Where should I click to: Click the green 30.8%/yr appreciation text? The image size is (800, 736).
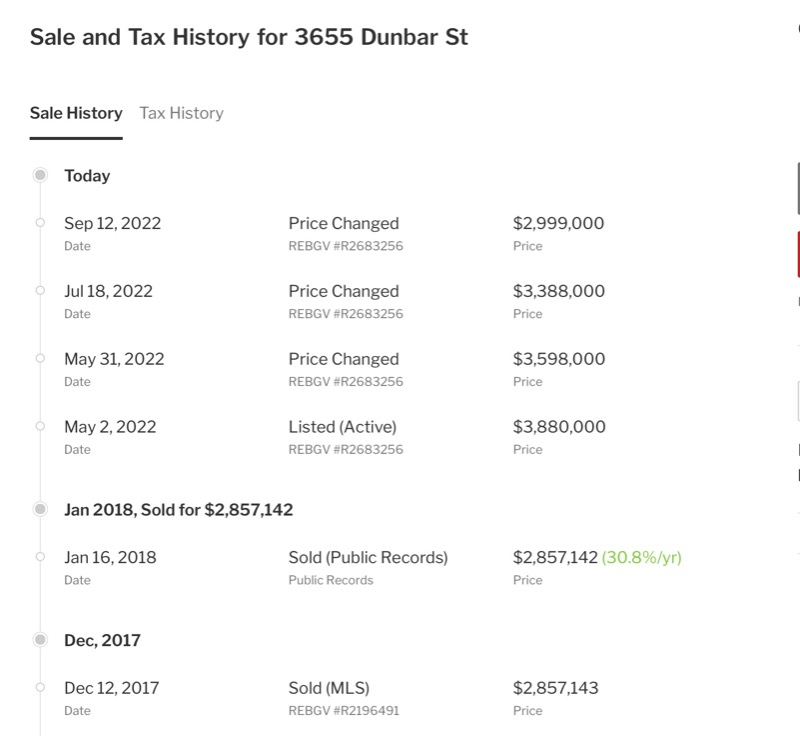641,557
